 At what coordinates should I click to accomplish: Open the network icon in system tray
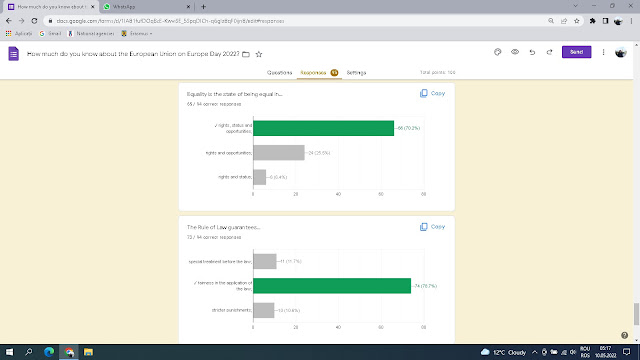tap(564, 352)
